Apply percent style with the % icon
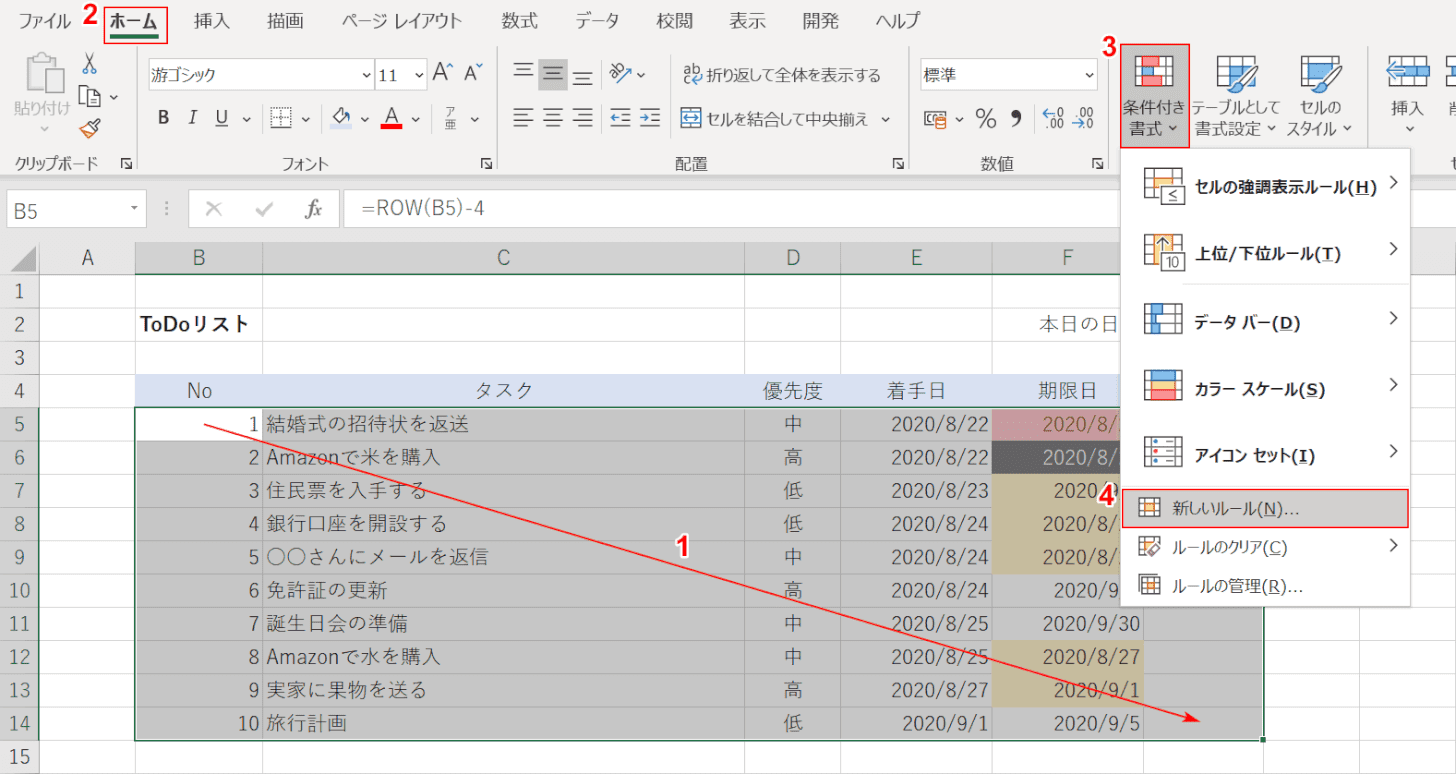 click(986, 119)
